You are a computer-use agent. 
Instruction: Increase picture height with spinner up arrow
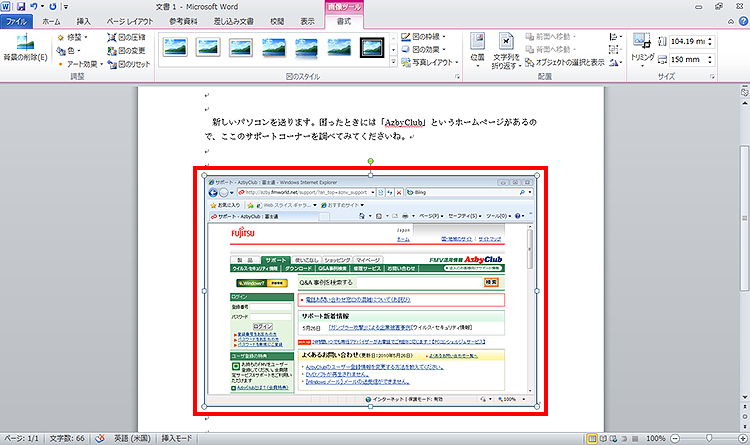(x=710, y=39)
